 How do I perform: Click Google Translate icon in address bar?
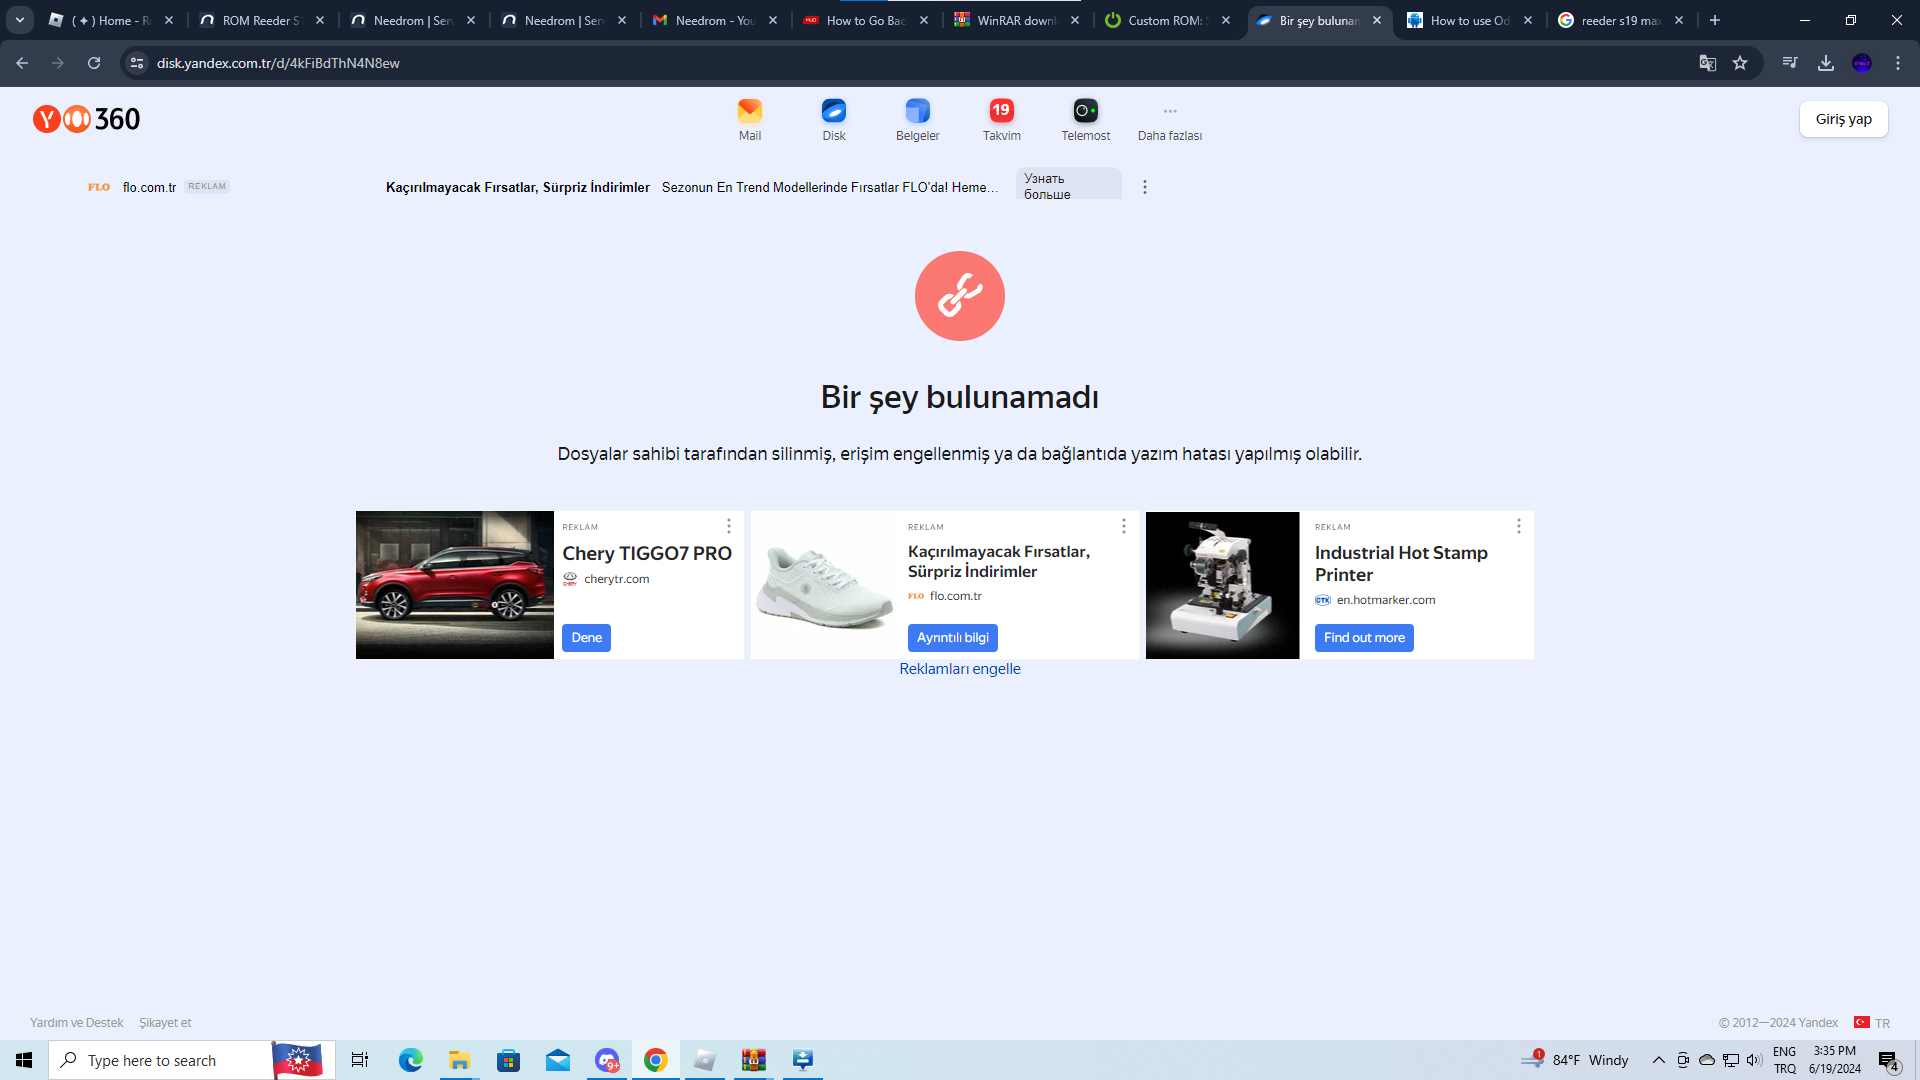[x=1707, y=63]
